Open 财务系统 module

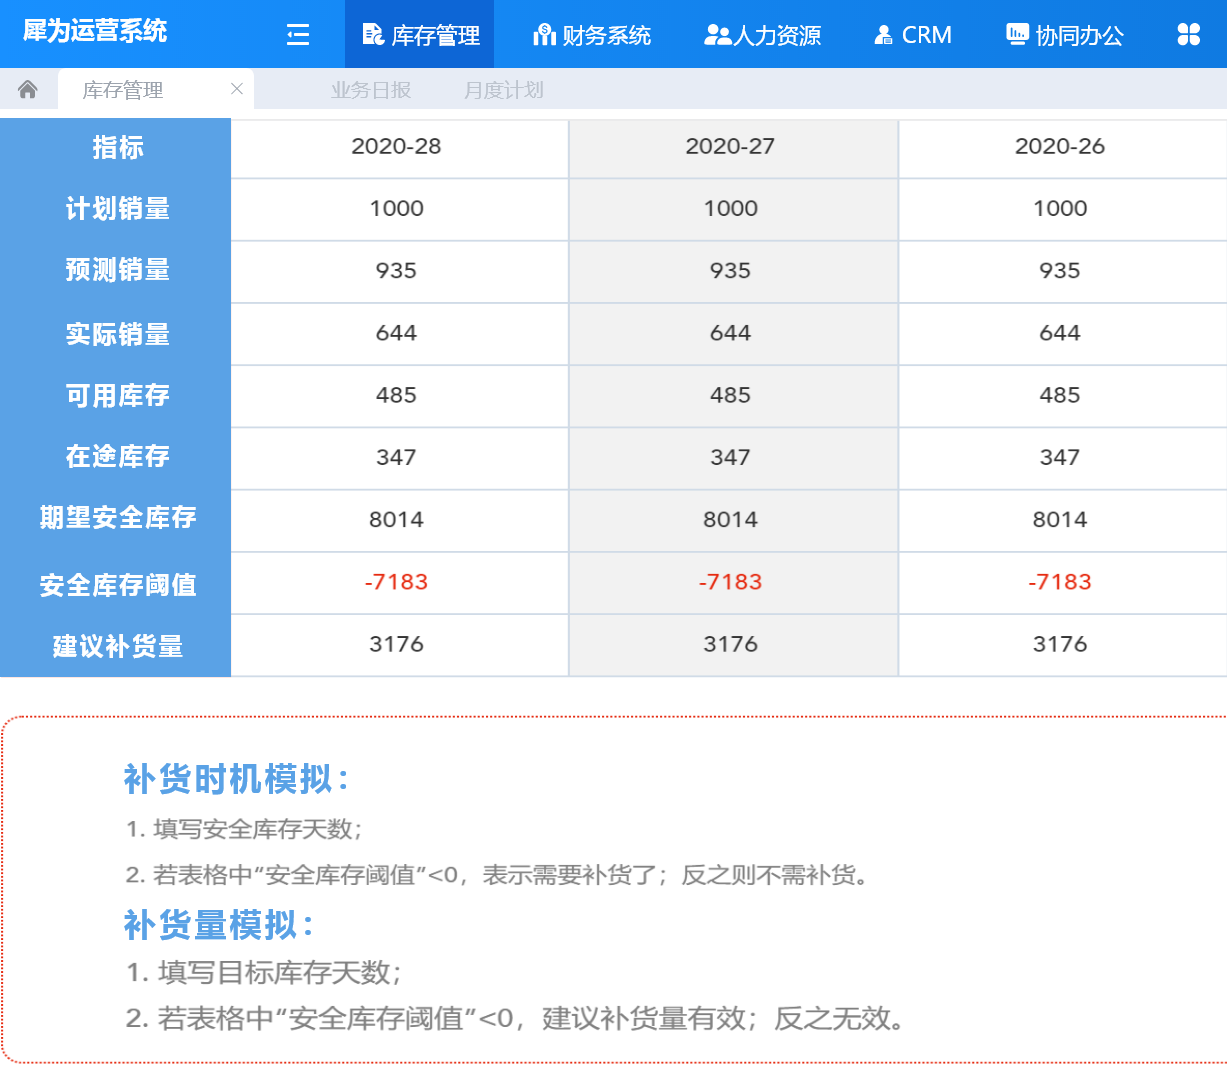tap(592, 35)
